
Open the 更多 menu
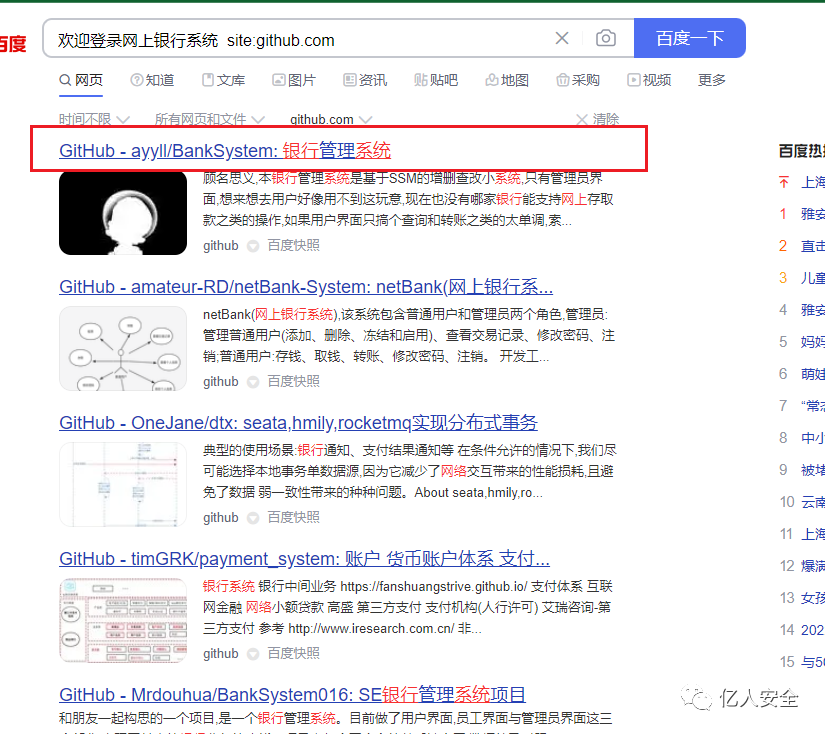pyautogui.click(x=712, y=80)
